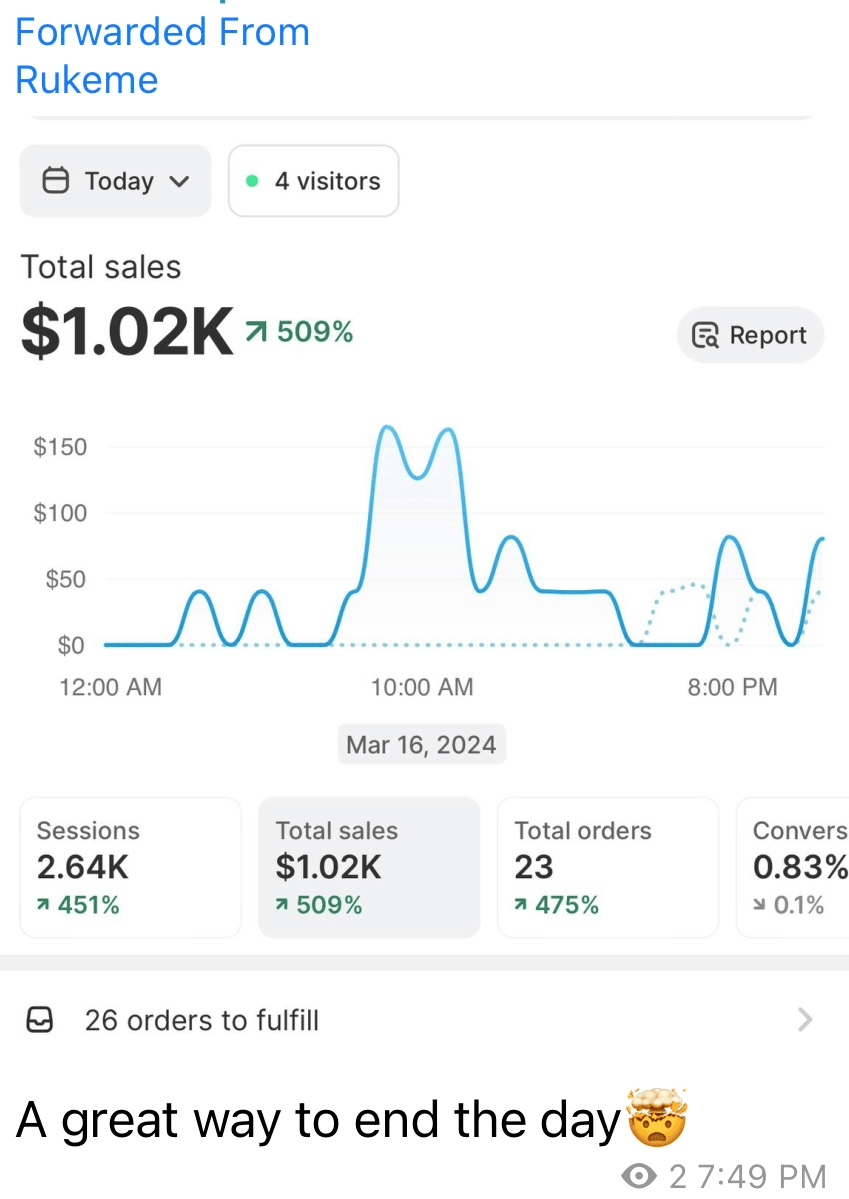Select the Sessions metric card
The width and height of the screenshot is (849, 1199).
click(131, 867)
